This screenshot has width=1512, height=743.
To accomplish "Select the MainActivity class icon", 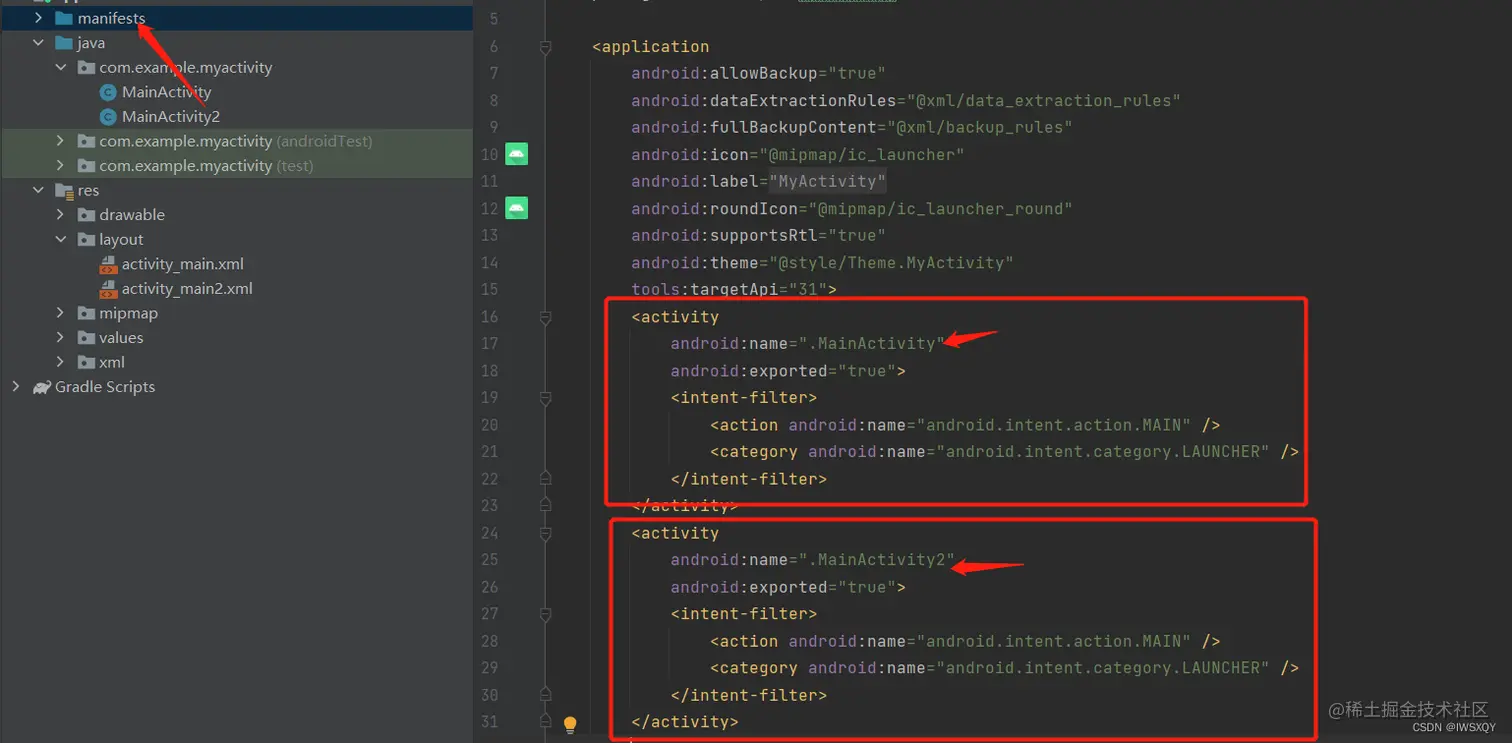I will 108,92.
